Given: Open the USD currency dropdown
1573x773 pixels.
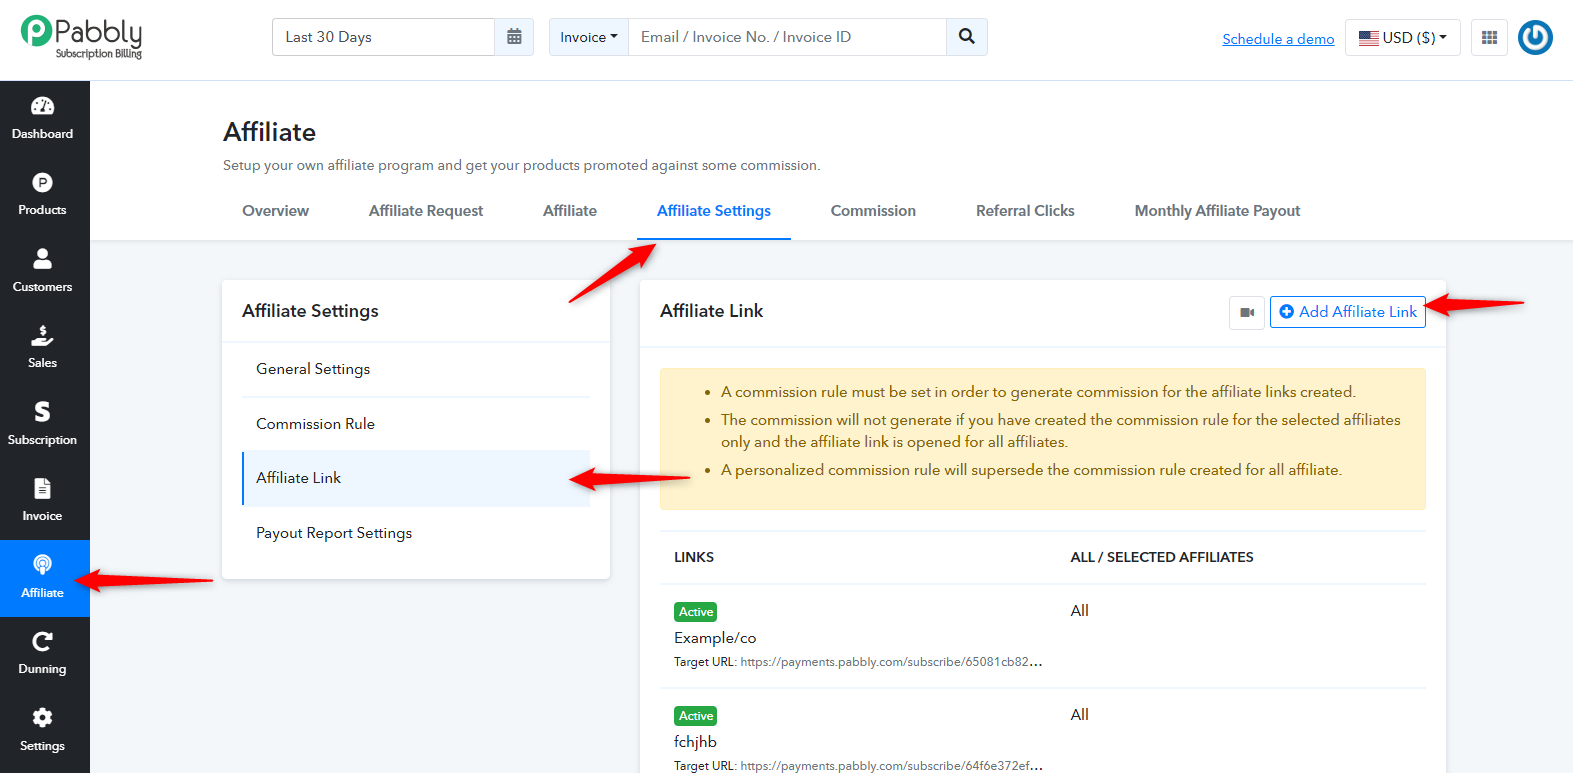Looking at the screenshot, I should (x=1402, y=37).
